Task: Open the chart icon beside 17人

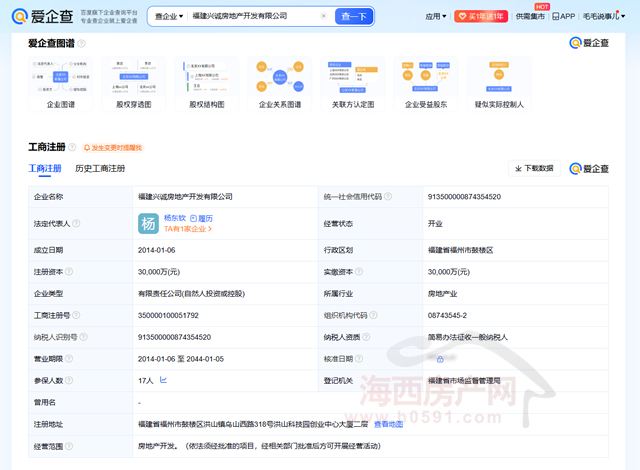Action: tap(163, 380)
